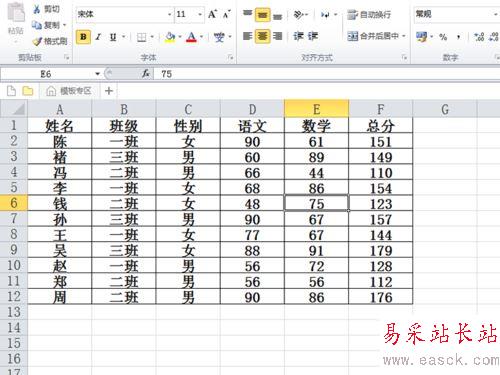Select column G header
500x375 pixels.
pos(445,109)
